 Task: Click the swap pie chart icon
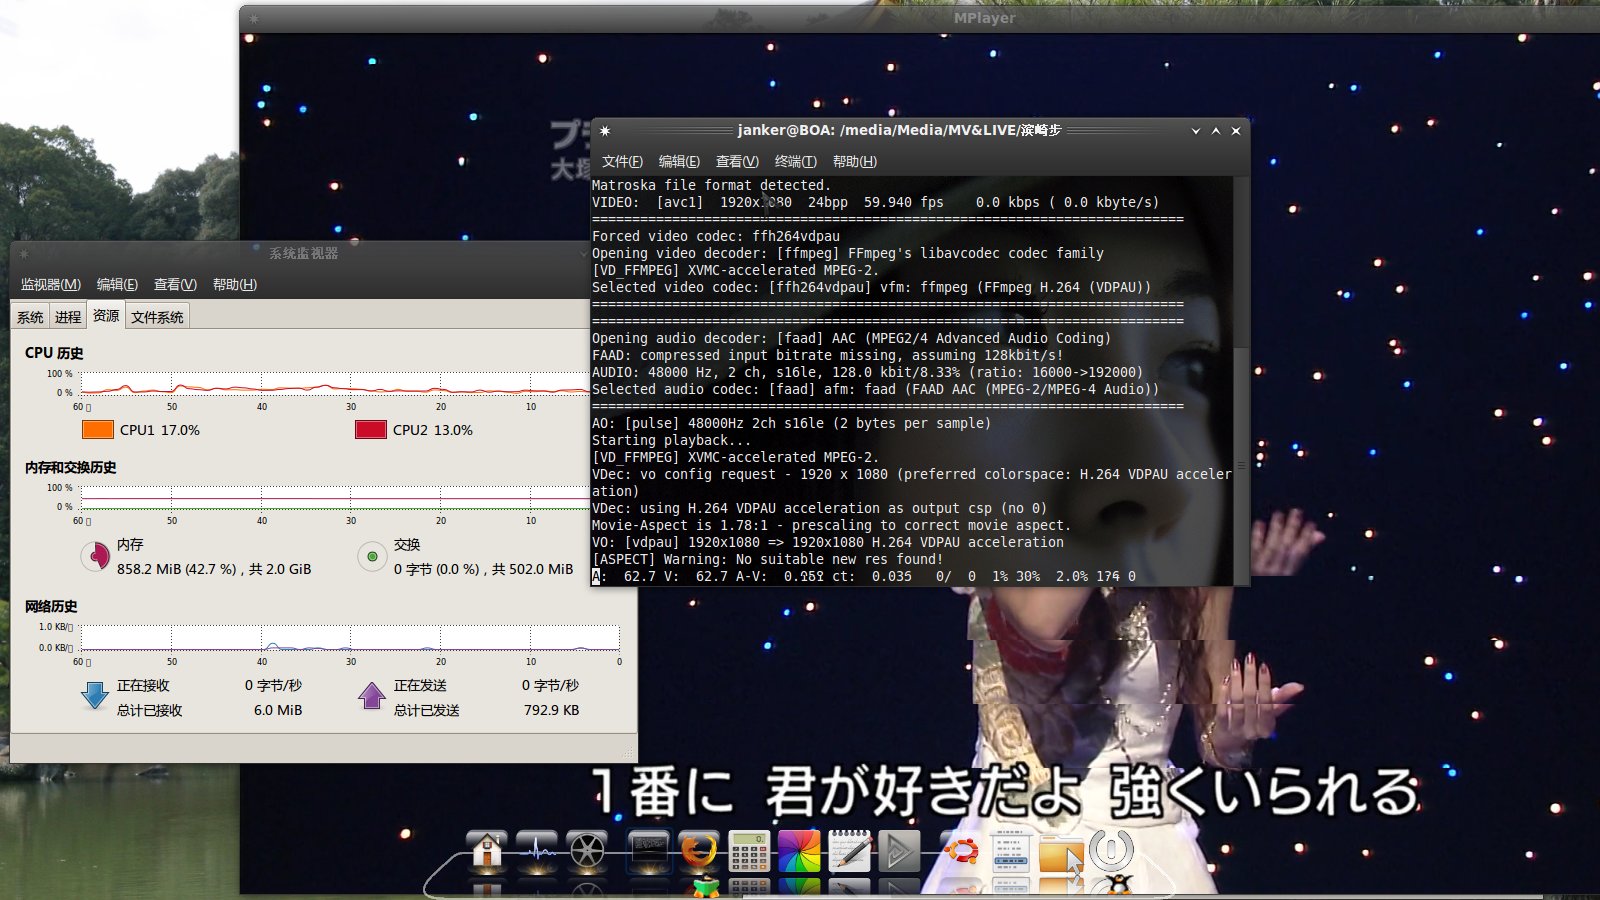coord(372,555)
